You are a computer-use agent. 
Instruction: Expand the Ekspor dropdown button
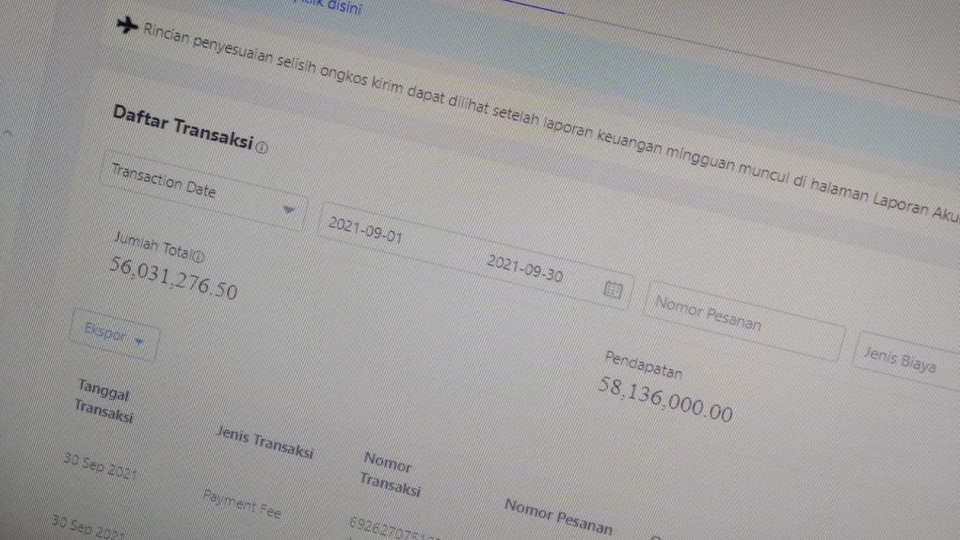coord(114,334)
